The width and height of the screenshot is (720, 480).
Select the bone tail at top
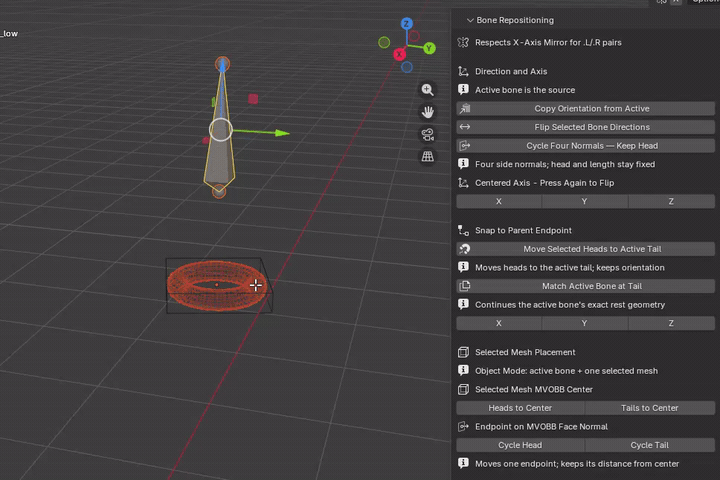(x=222, y=63)
